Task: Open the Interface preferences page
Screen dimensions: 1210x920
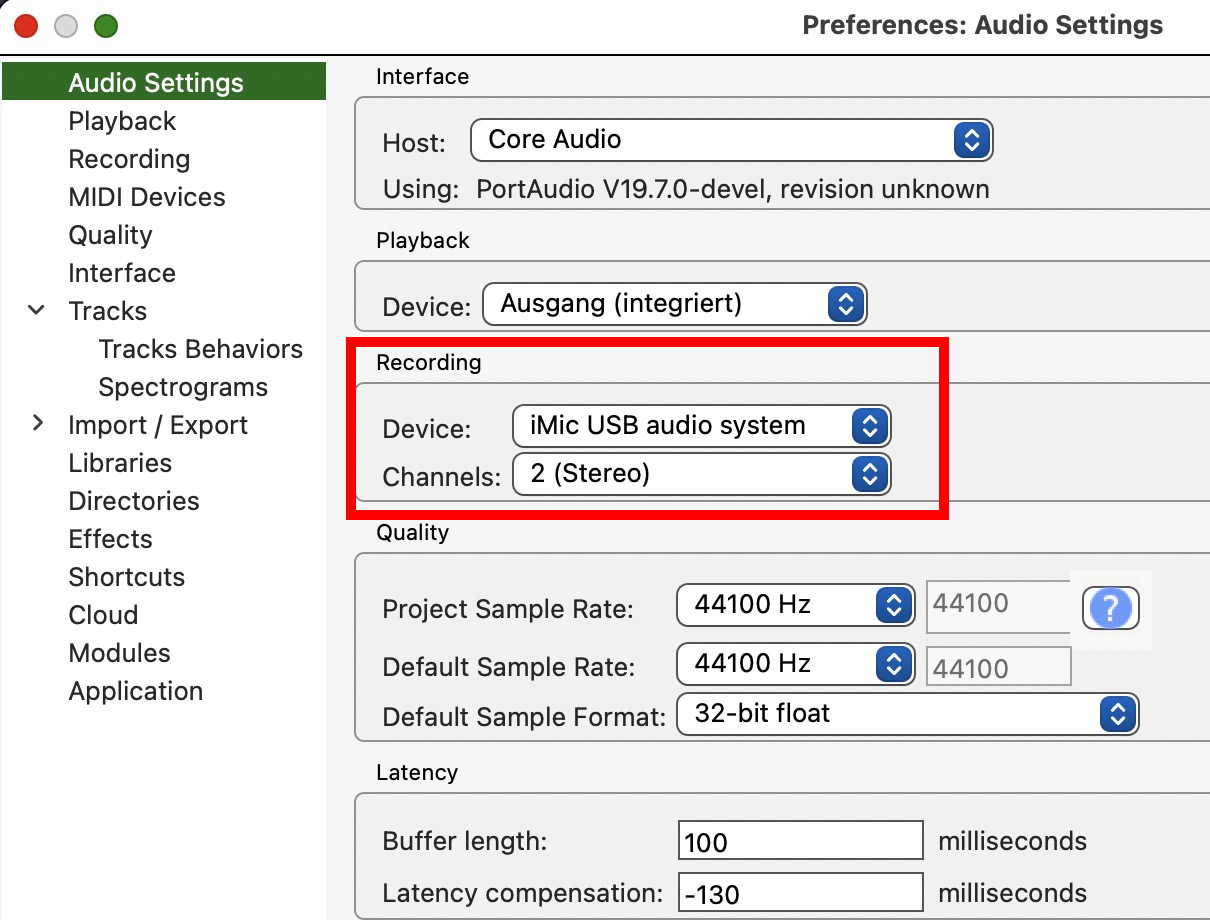Action: 122,273
